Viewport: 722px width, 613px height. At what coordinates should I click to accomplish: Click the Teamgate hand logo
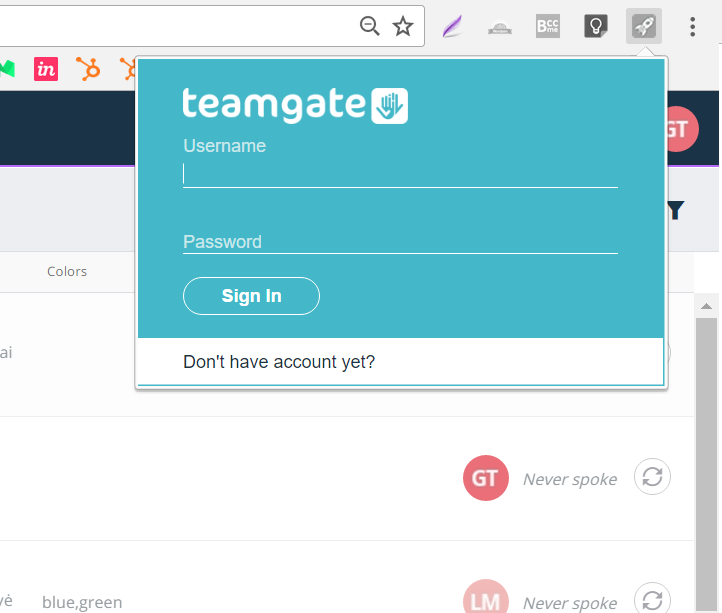coord(390,106)
